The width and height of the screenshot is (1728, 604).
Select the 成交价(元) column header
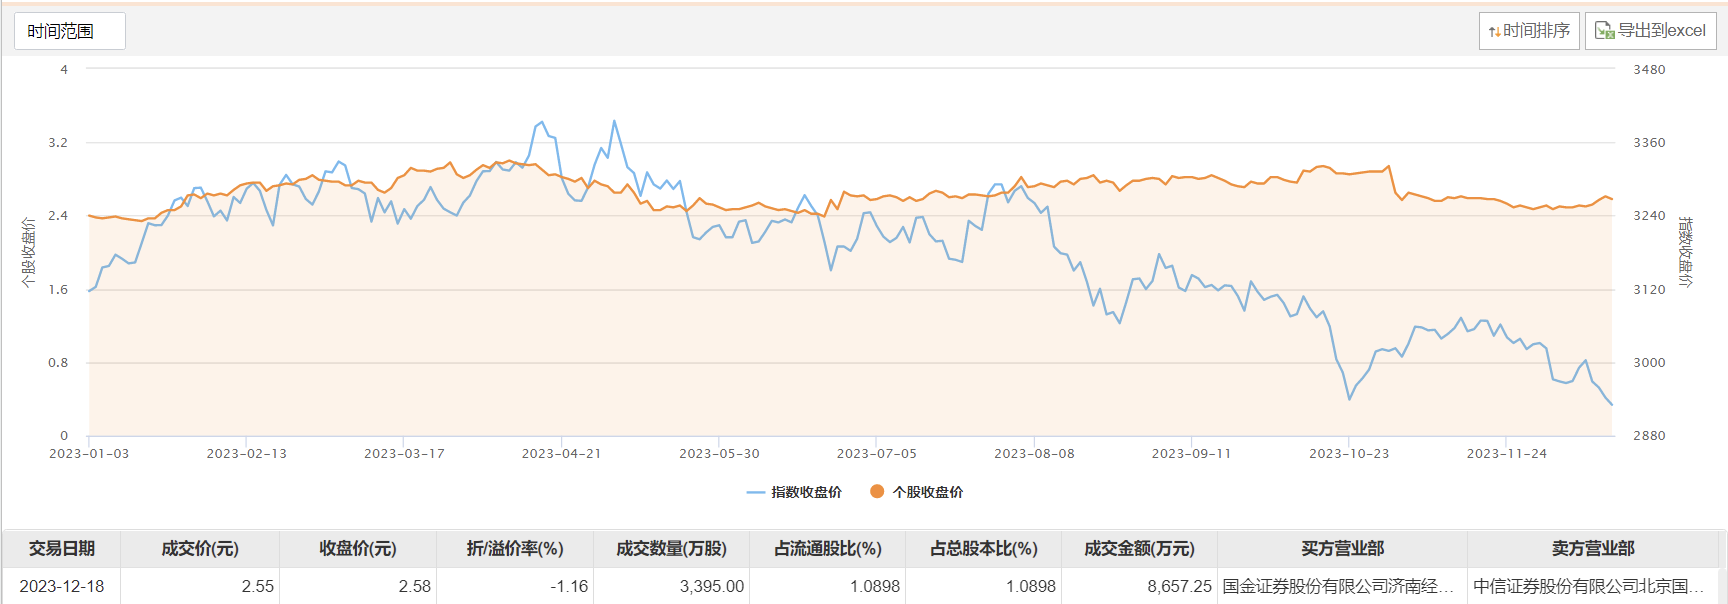tap(200, 549)
